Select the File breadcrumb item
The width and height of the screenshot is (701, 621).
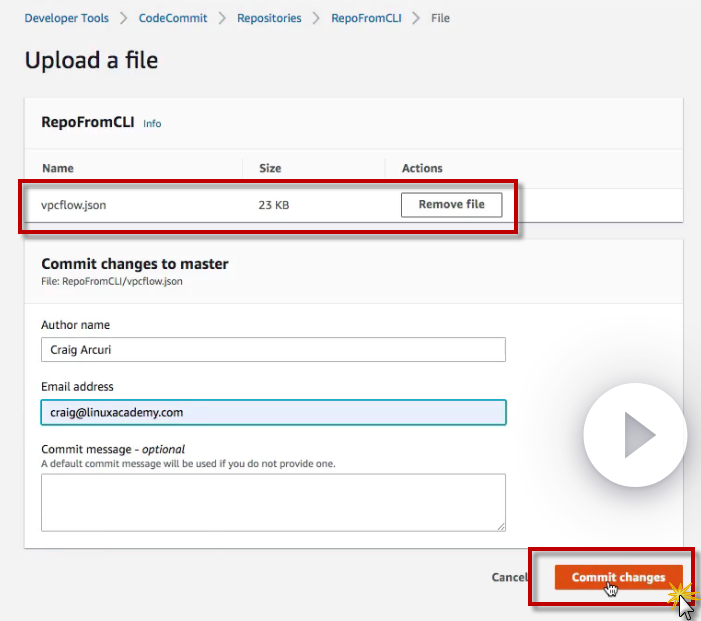pyautogui.click(x=440, y=18)
